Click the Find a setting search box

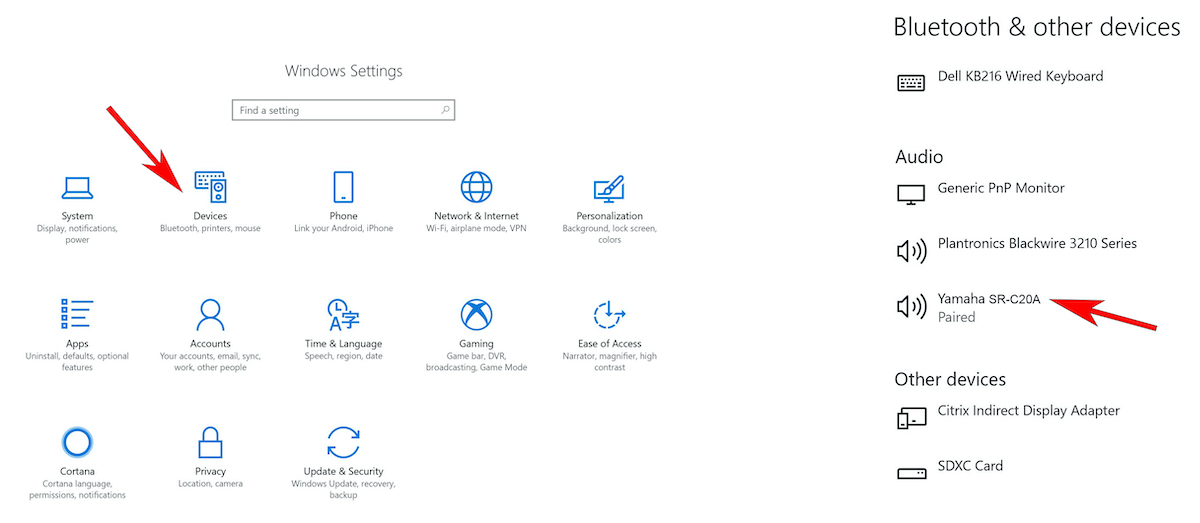pyautogui.click(x=335, y=110)
